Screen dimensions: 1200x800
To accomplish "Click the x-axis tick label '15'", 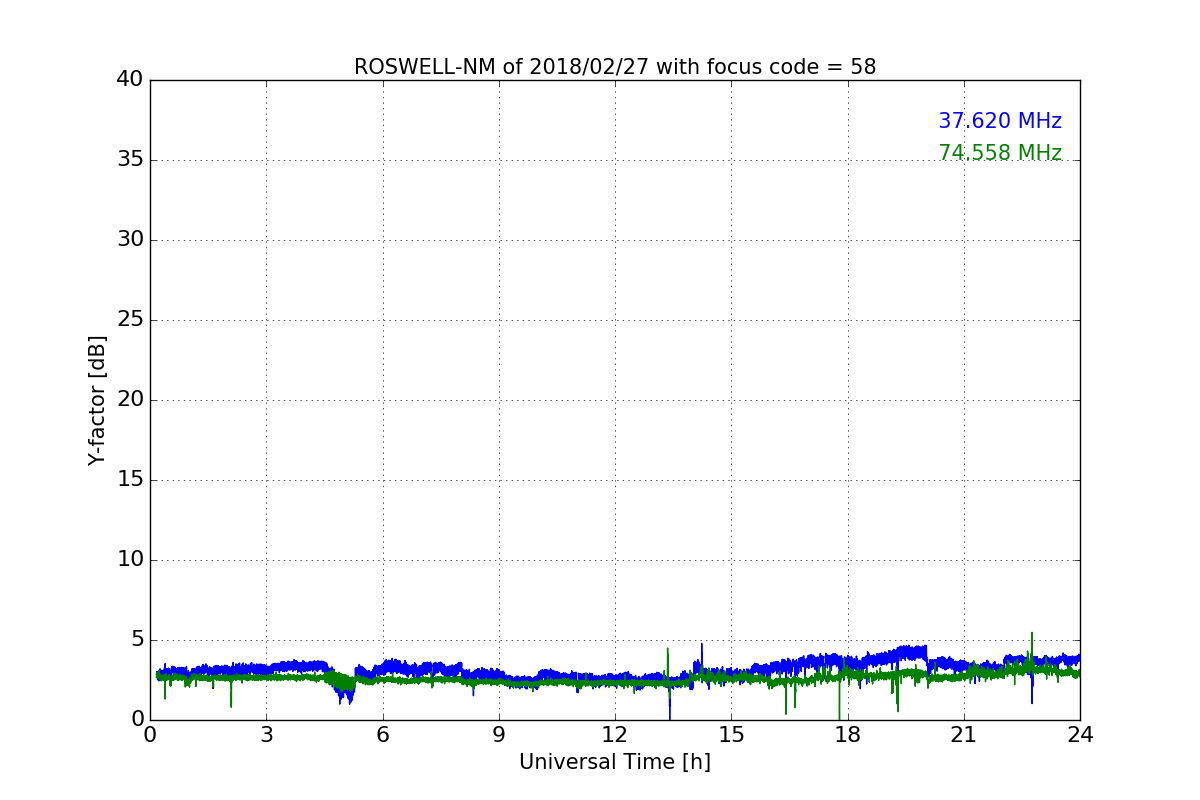I will pos(731,734).
